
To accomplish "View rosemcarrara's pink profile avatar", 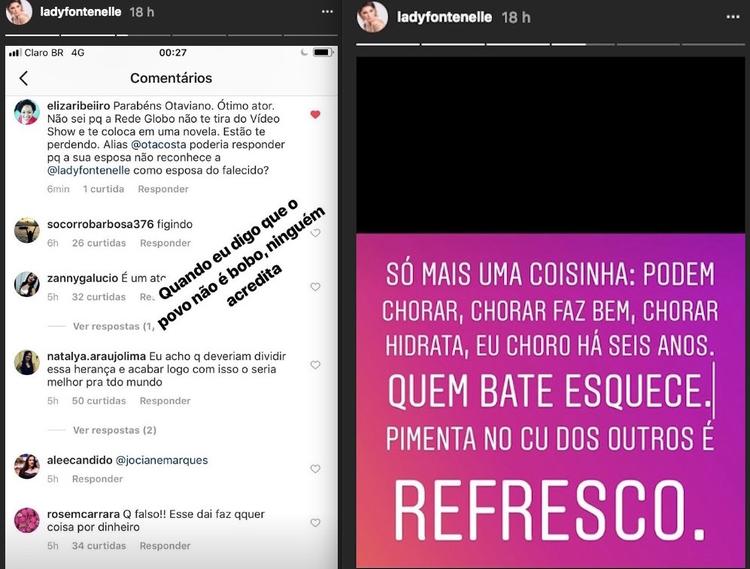I will pos(26,520).
